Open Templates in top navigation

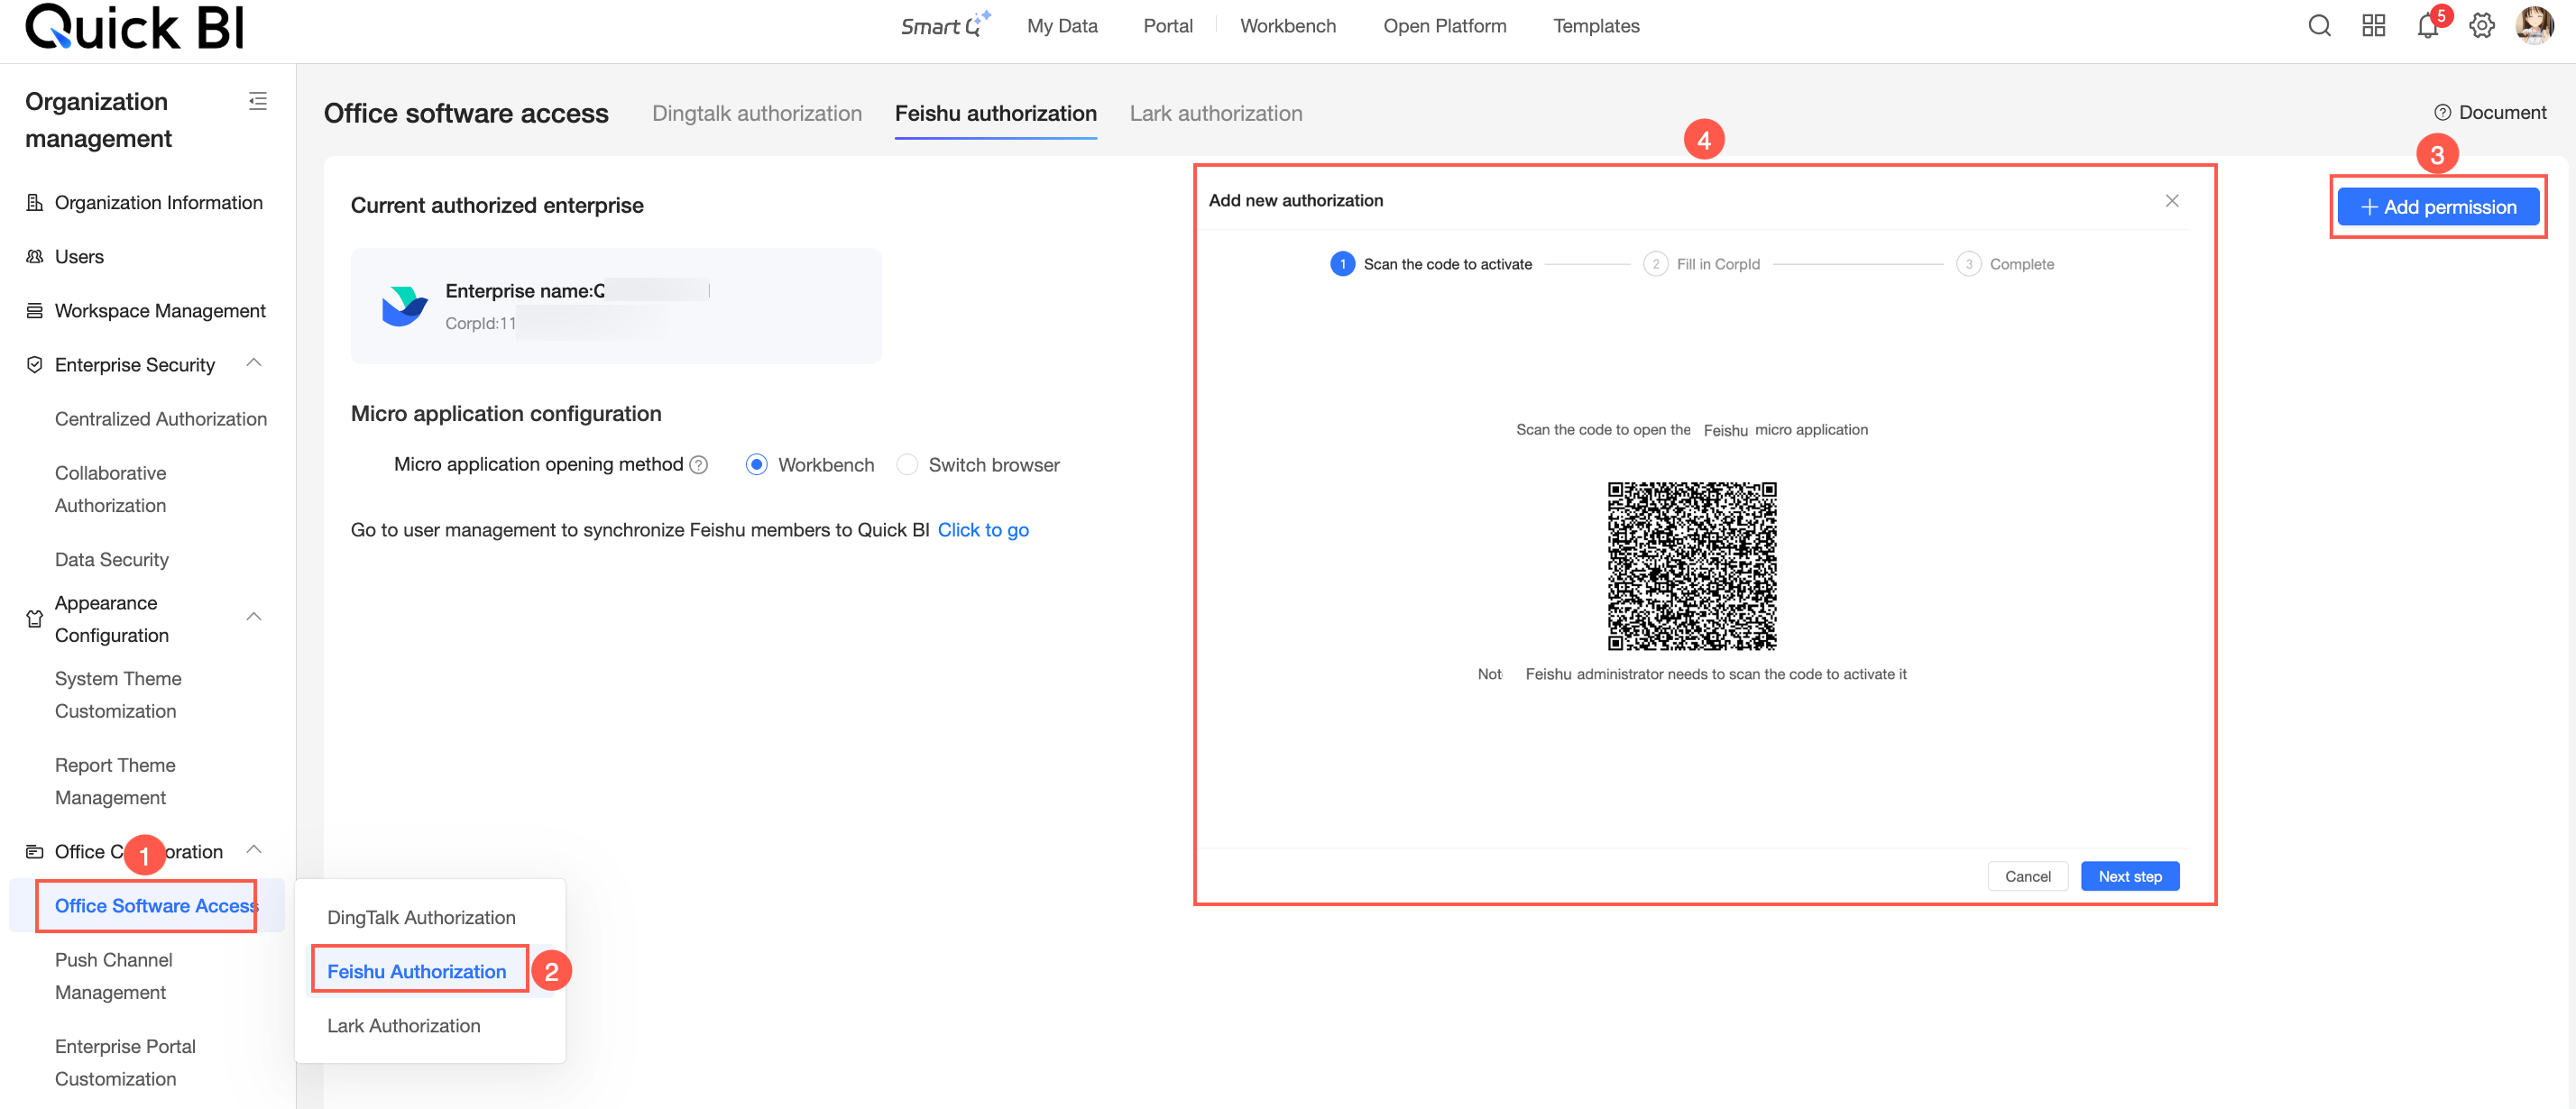tap(1596, 26)
